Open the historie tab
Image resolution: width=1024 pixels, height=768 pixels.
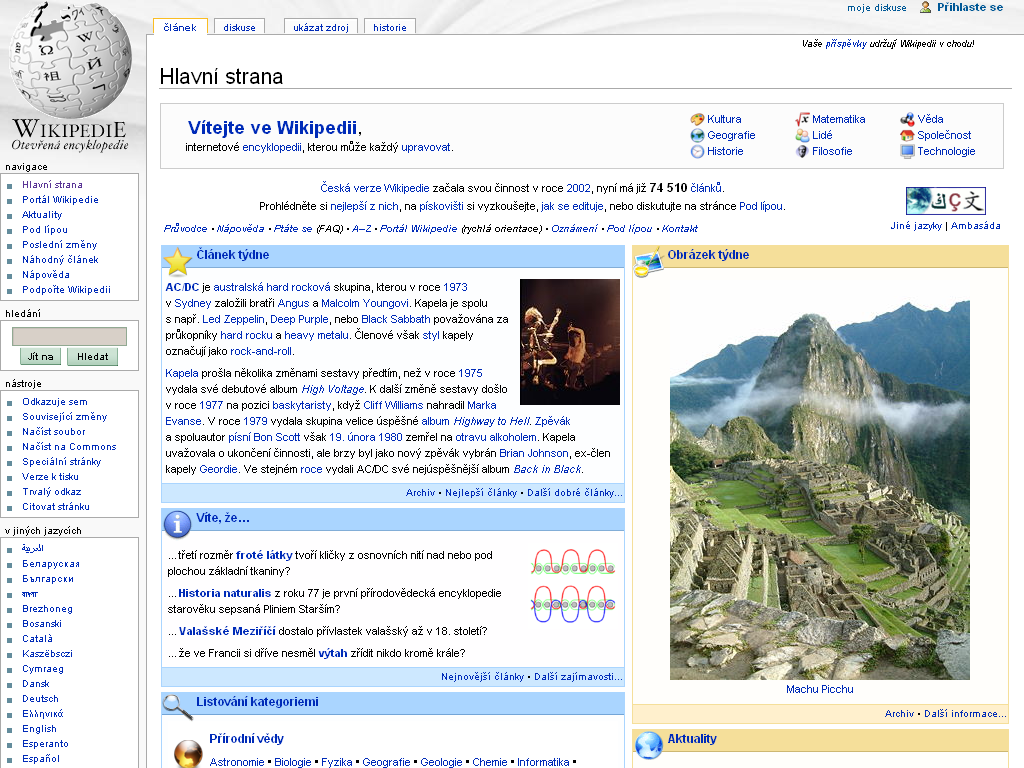point(390,27)
